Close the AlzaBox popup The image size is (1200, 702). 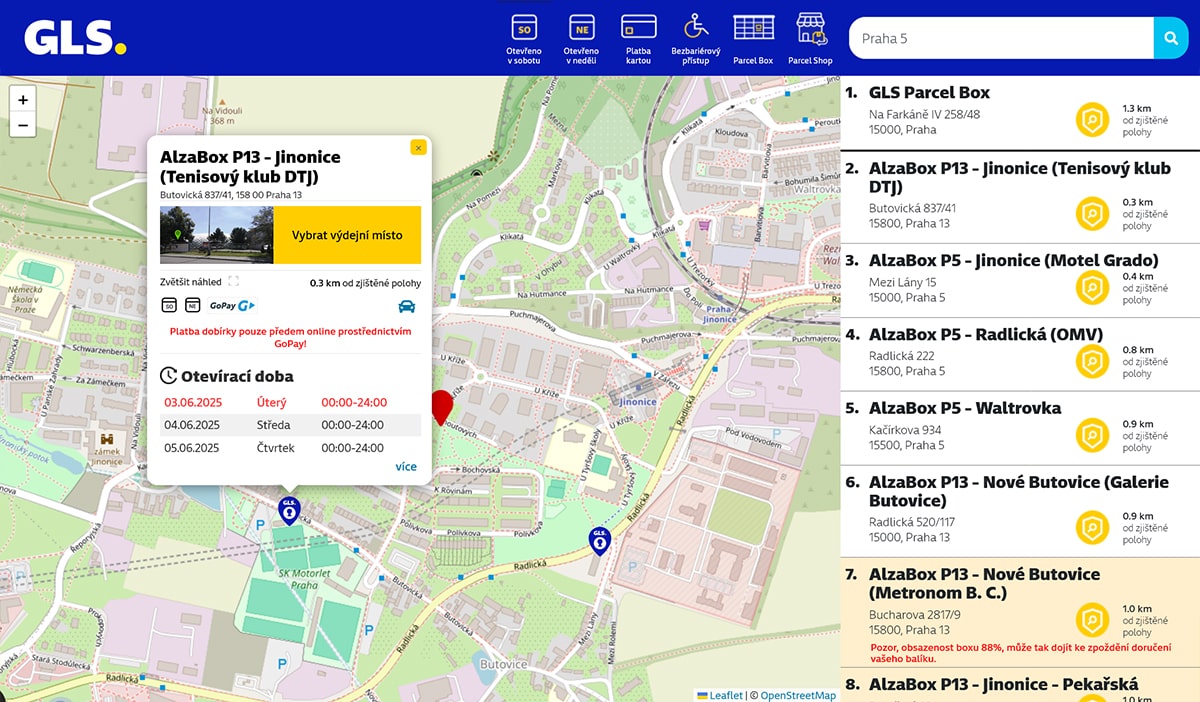tap(418, 147)
